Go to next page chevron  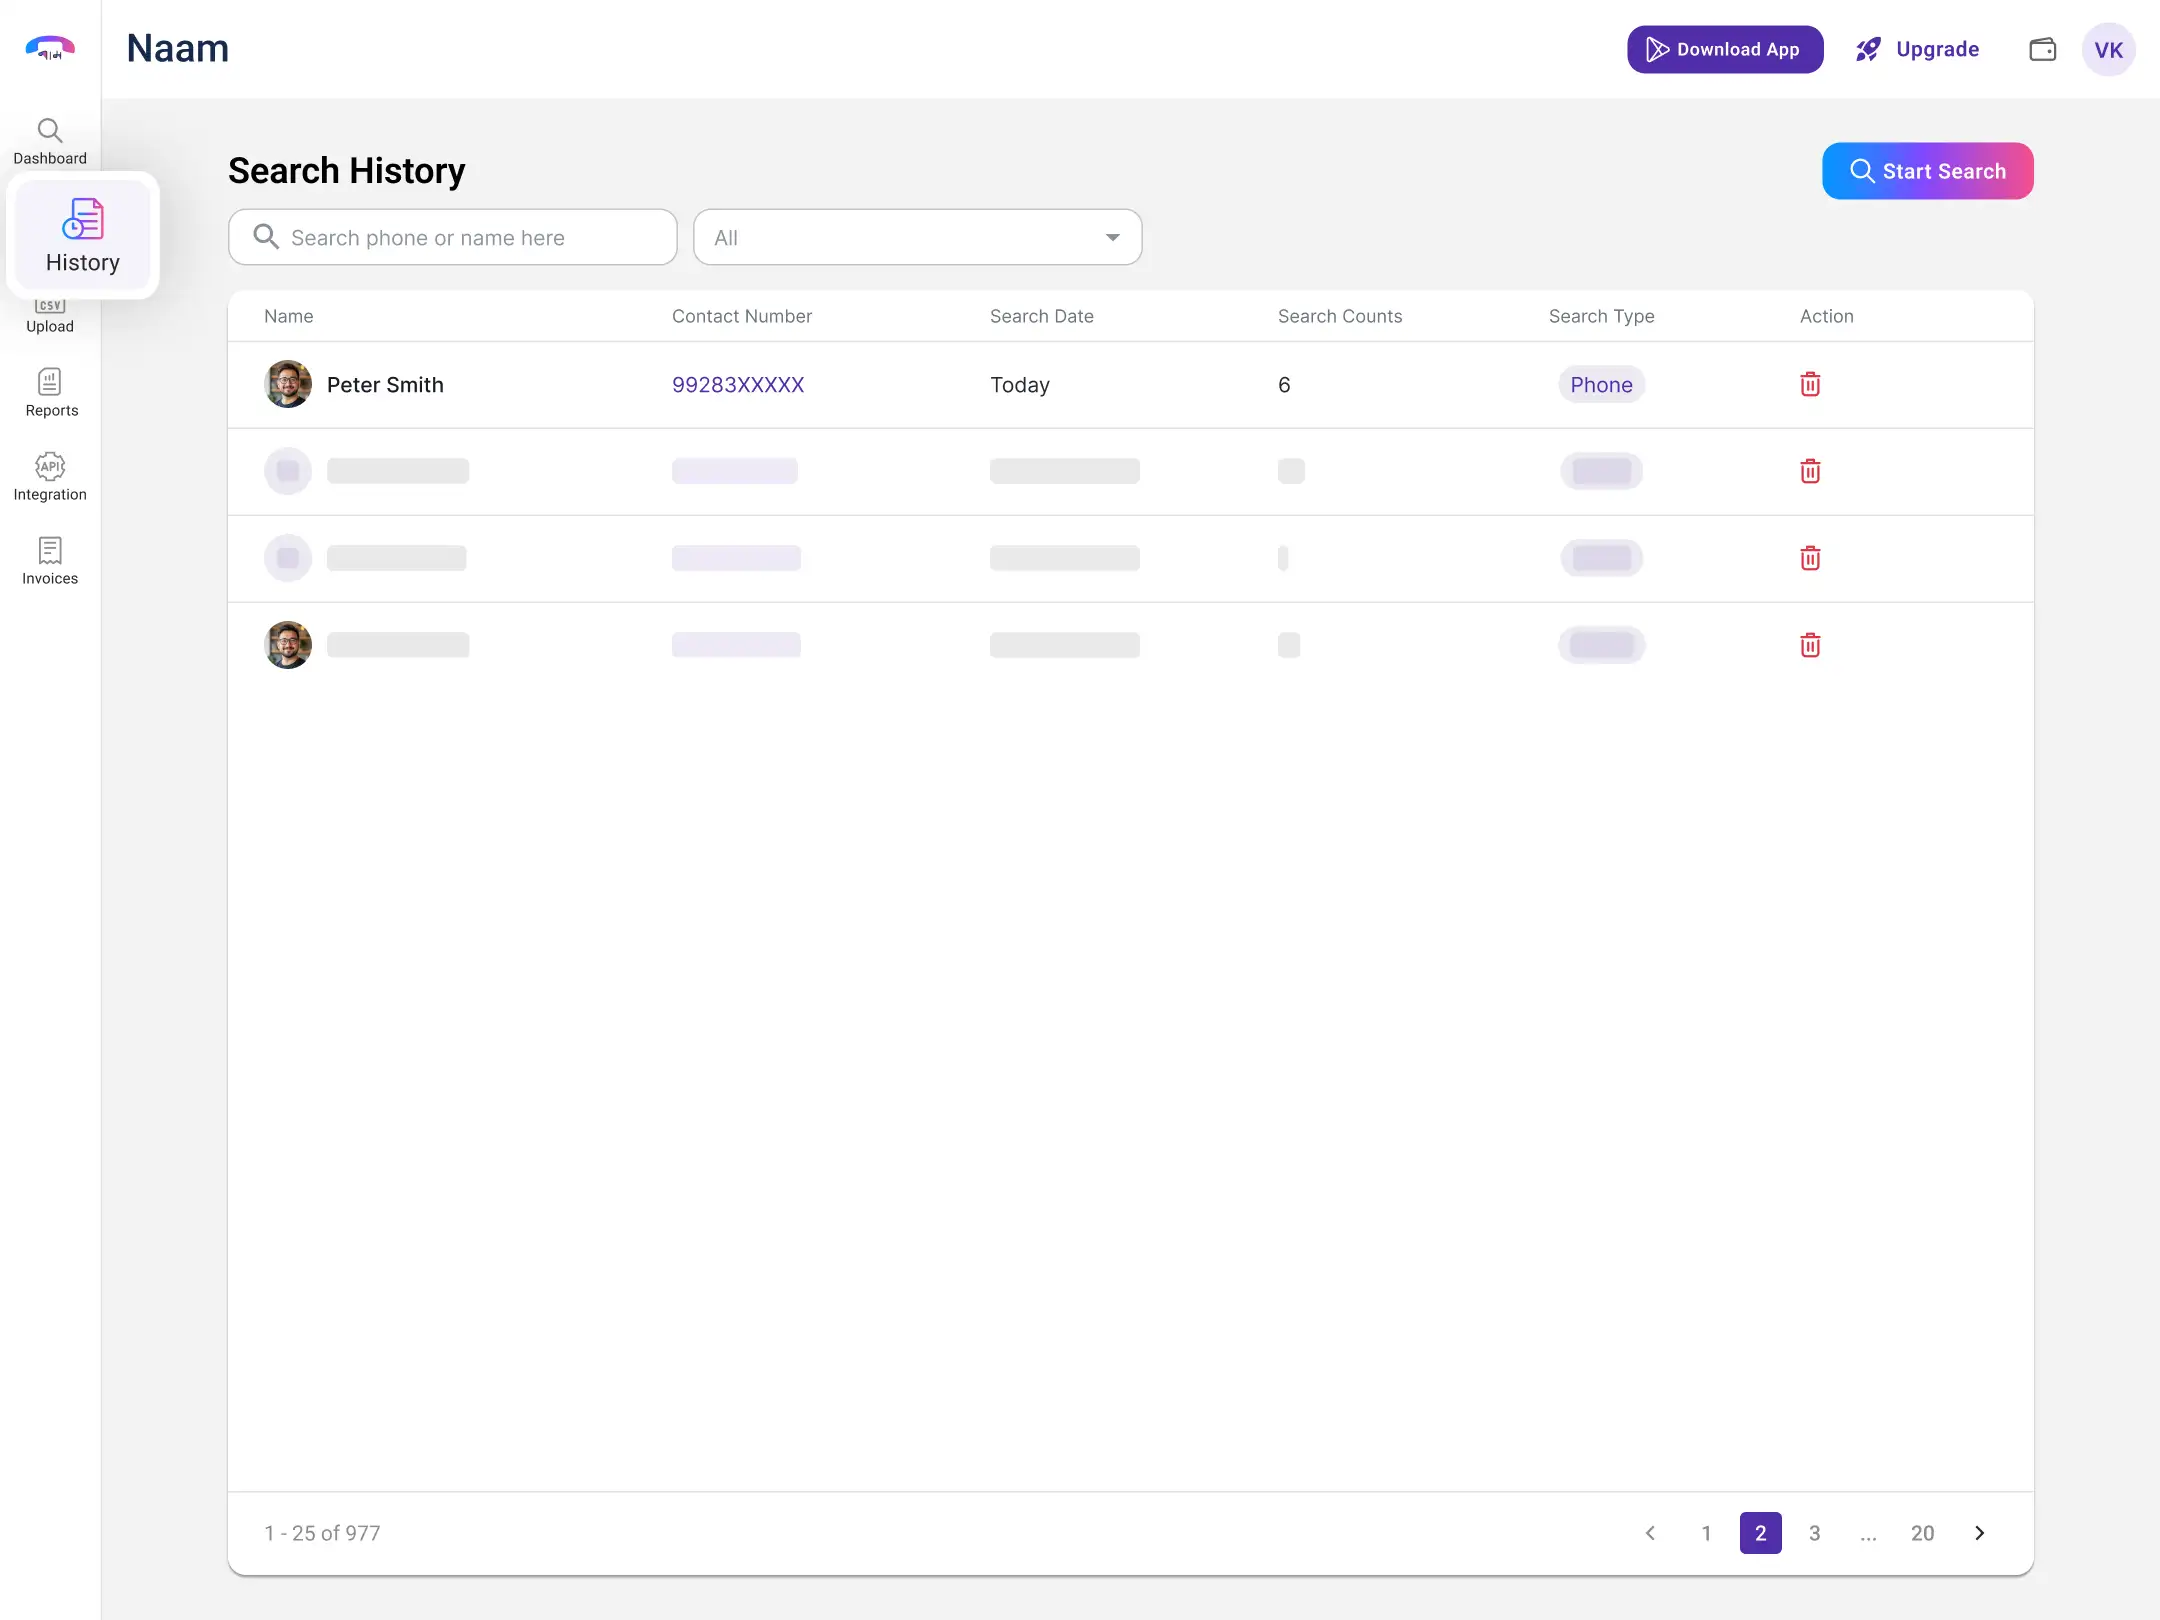[x=1979, y=1533]
